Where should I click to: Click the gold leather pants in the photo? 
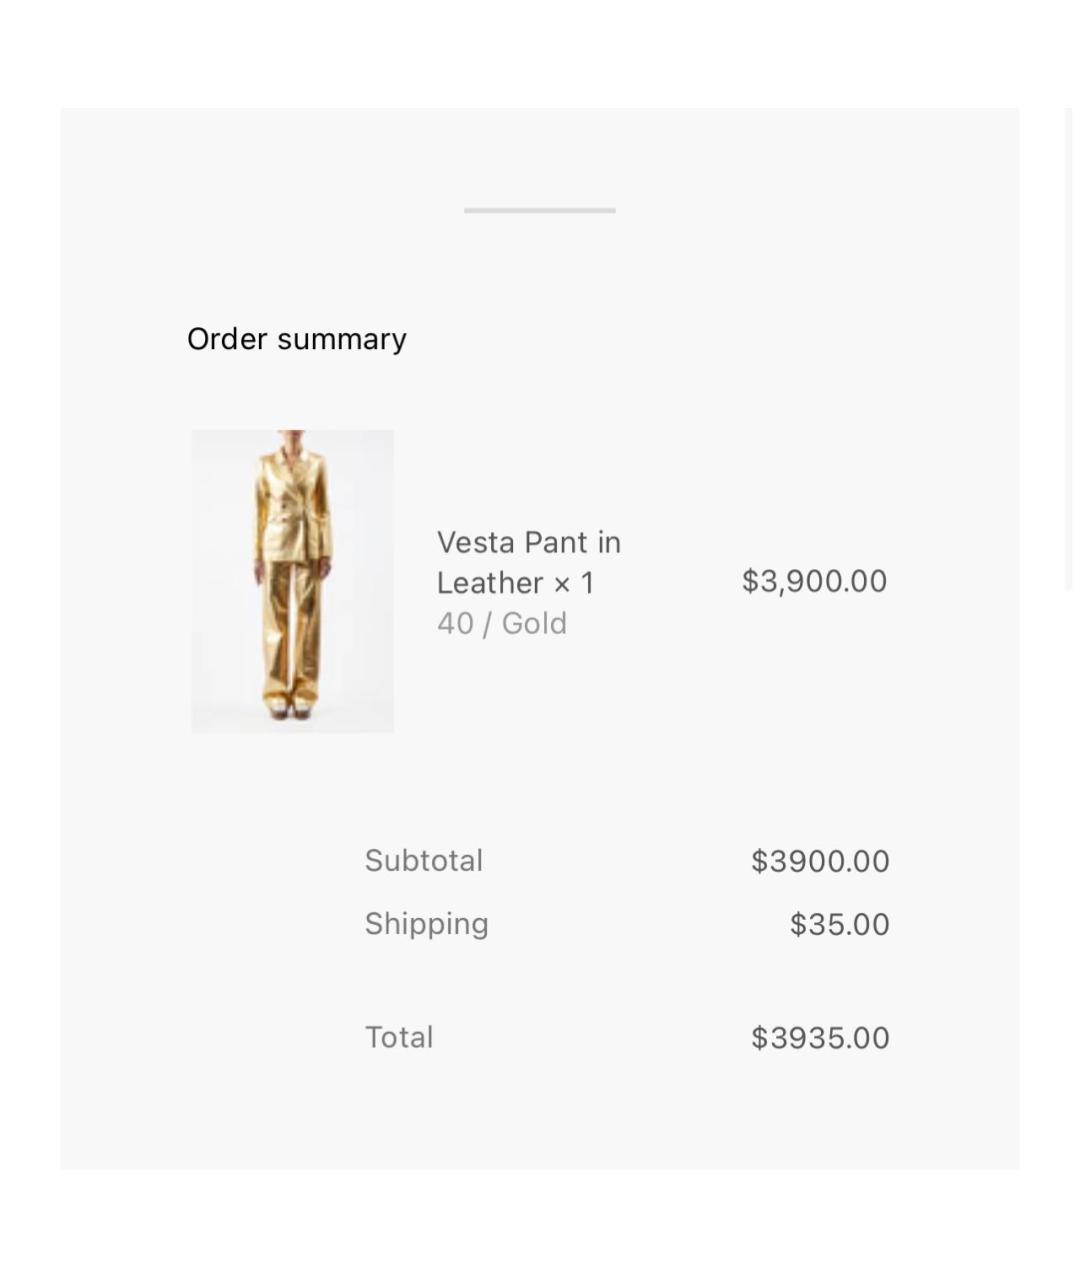(x=291, y=630)
